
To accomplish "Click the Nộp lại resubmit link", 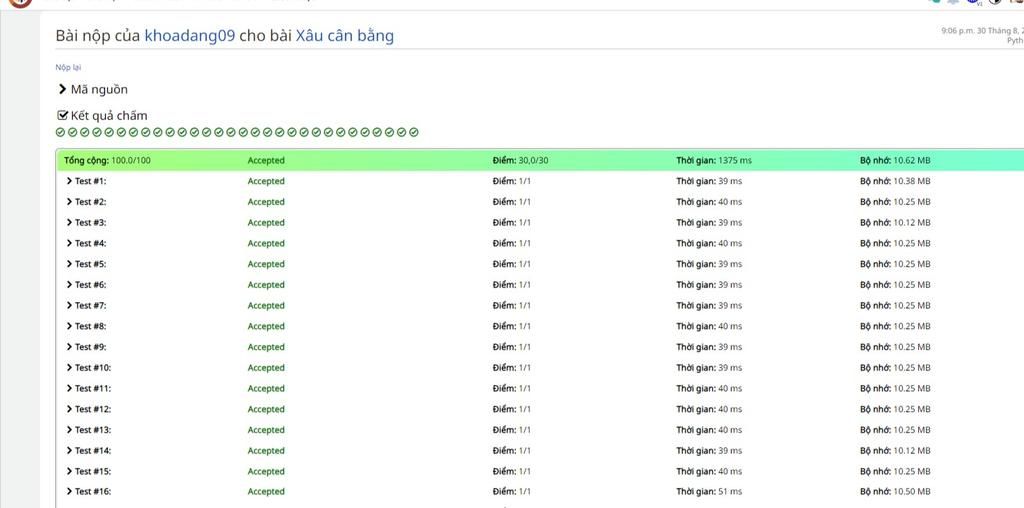I will [x=68, y=67].
